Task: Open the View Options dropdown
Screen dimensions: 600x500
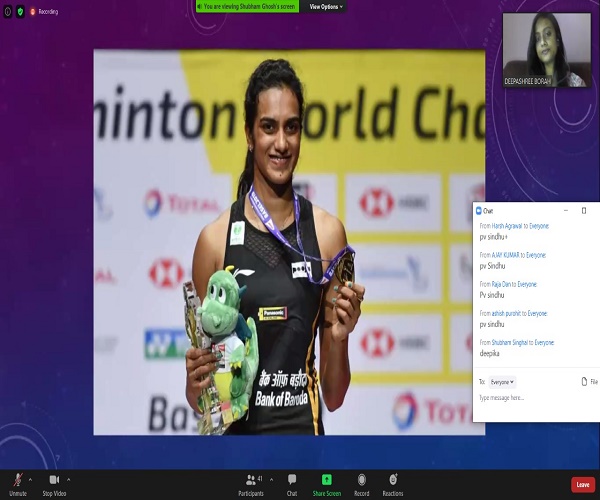Action: pyautogui.click(x=326, y=7)
